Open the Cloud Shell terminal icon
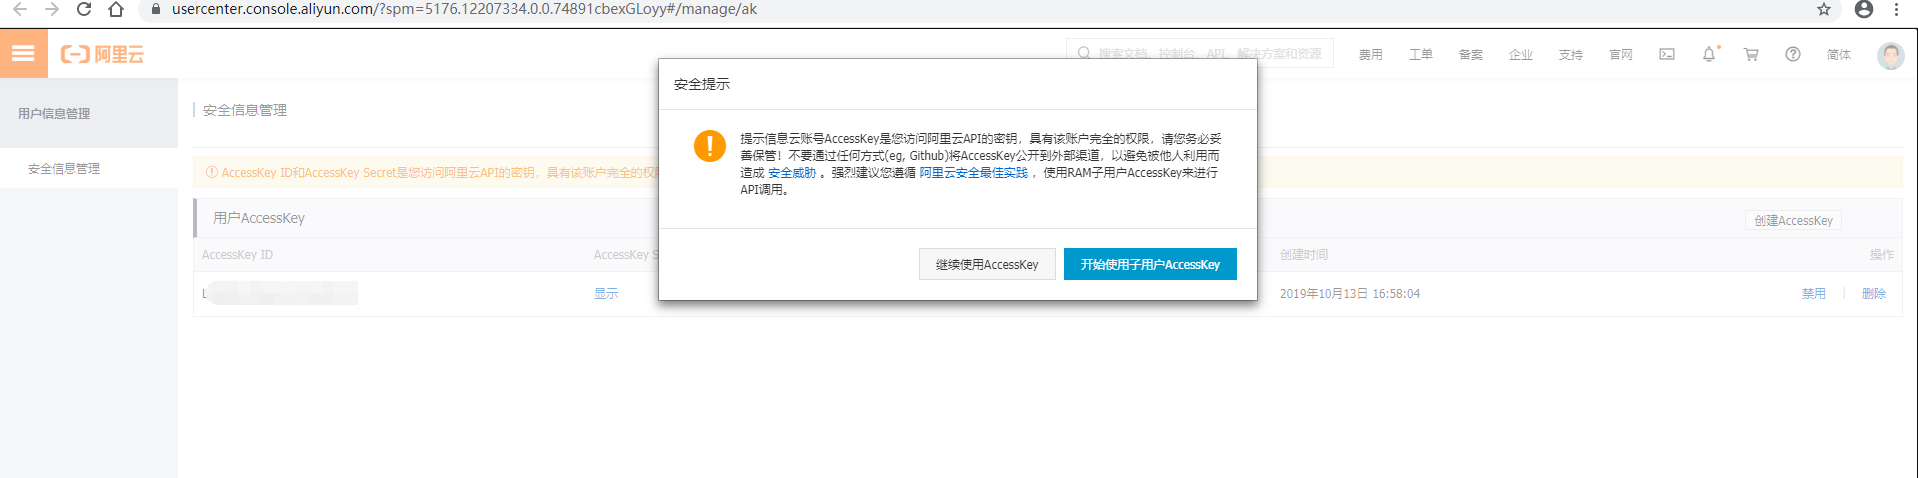The width and height of the screenshot is (1918, 478). coord(1667,54)
